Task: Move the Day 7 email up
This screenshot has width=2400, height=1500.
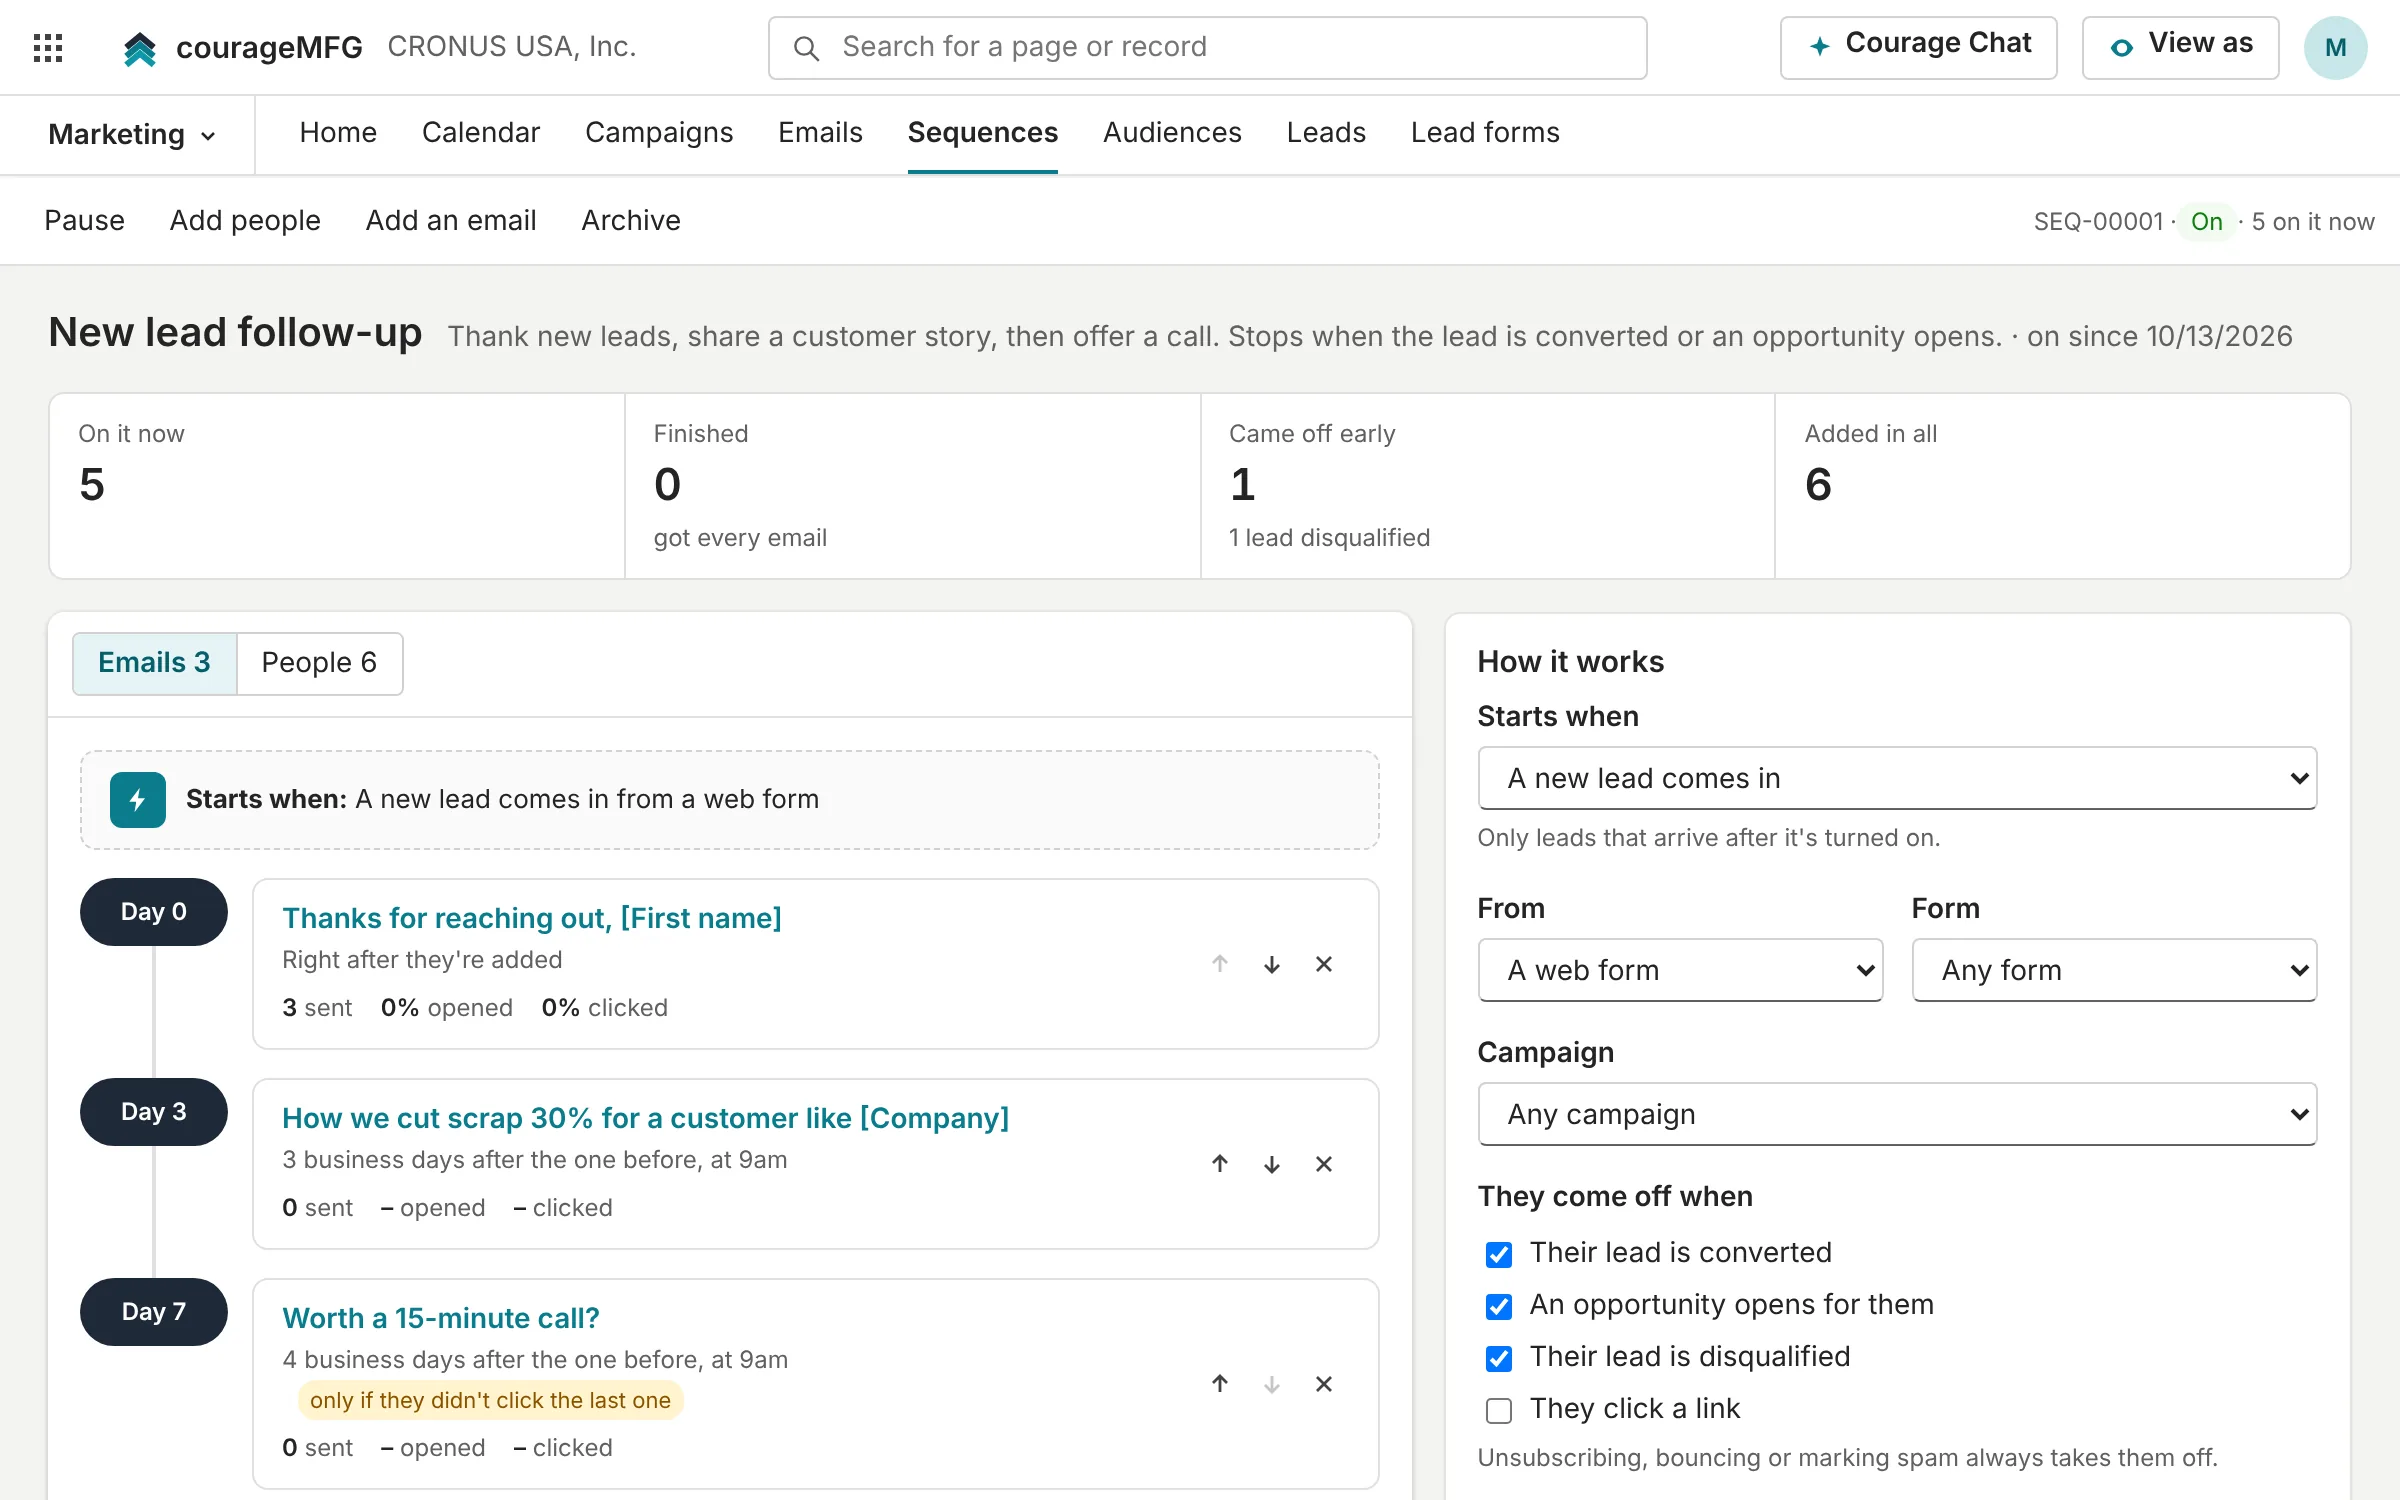Action: pyautogui.click(x=1220, y=1384)
